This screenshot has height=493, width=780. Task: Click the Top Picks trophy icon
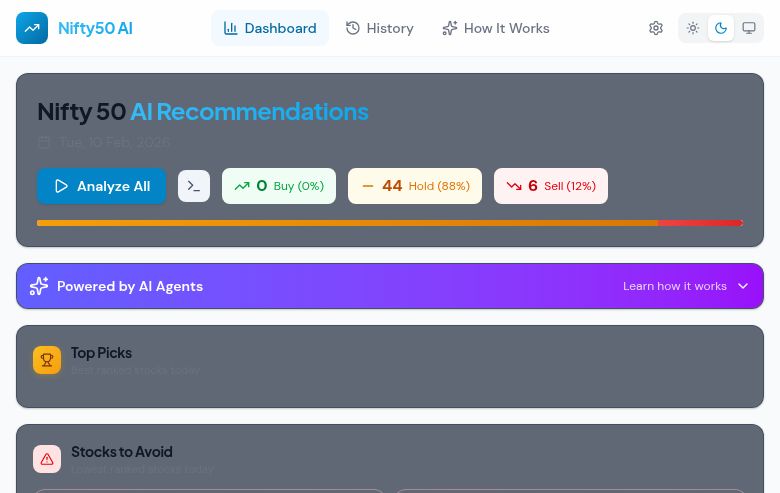click(47, 360)
